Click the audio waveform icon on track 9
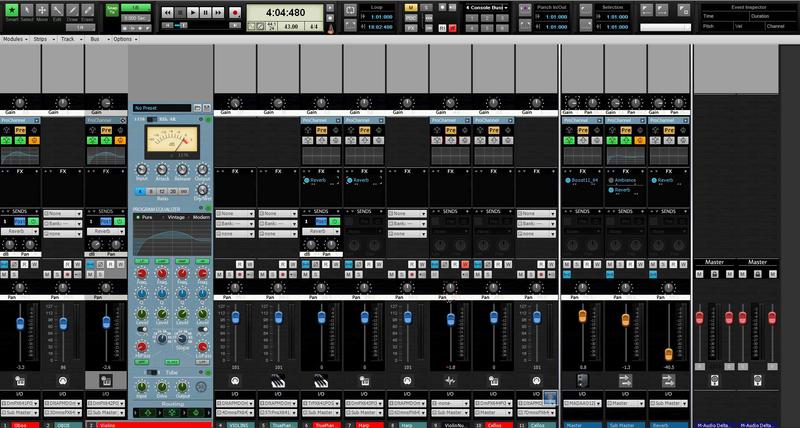This screenshot has width=800, height=428. 450,381
